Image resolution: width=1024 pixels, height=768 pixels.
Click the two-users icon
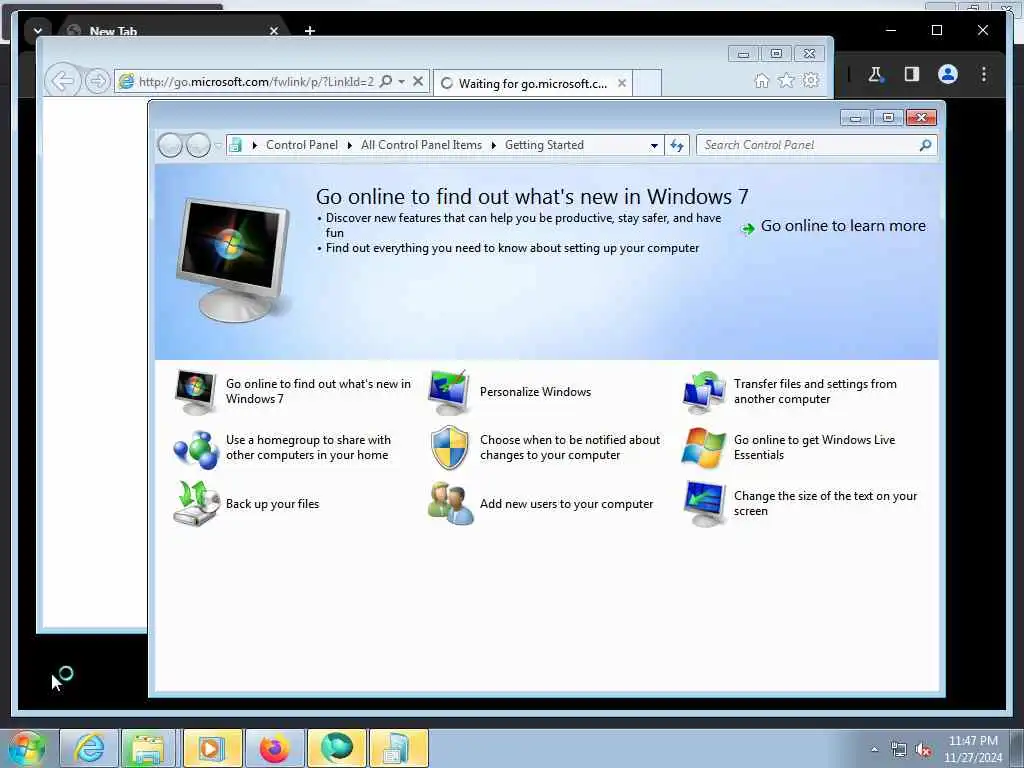450,504
